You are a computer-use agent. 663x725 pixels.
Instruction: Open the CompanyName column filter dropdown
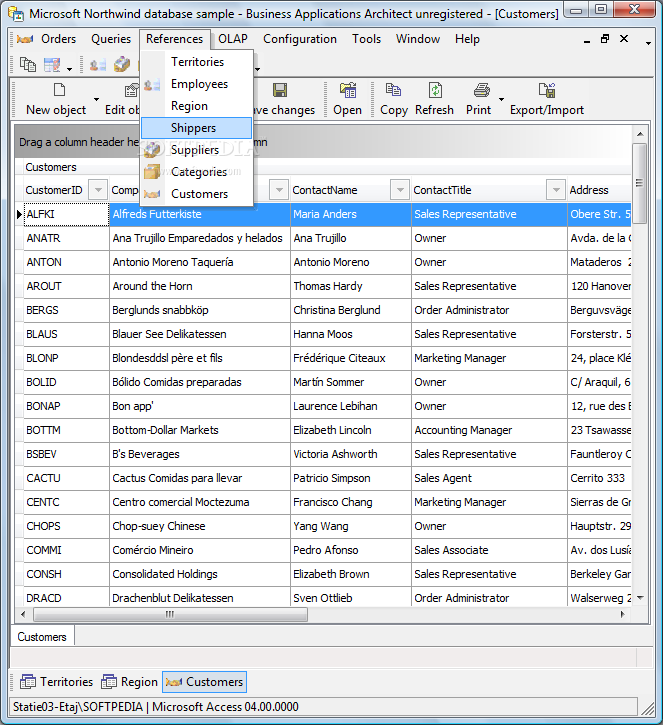click(279, 190)
